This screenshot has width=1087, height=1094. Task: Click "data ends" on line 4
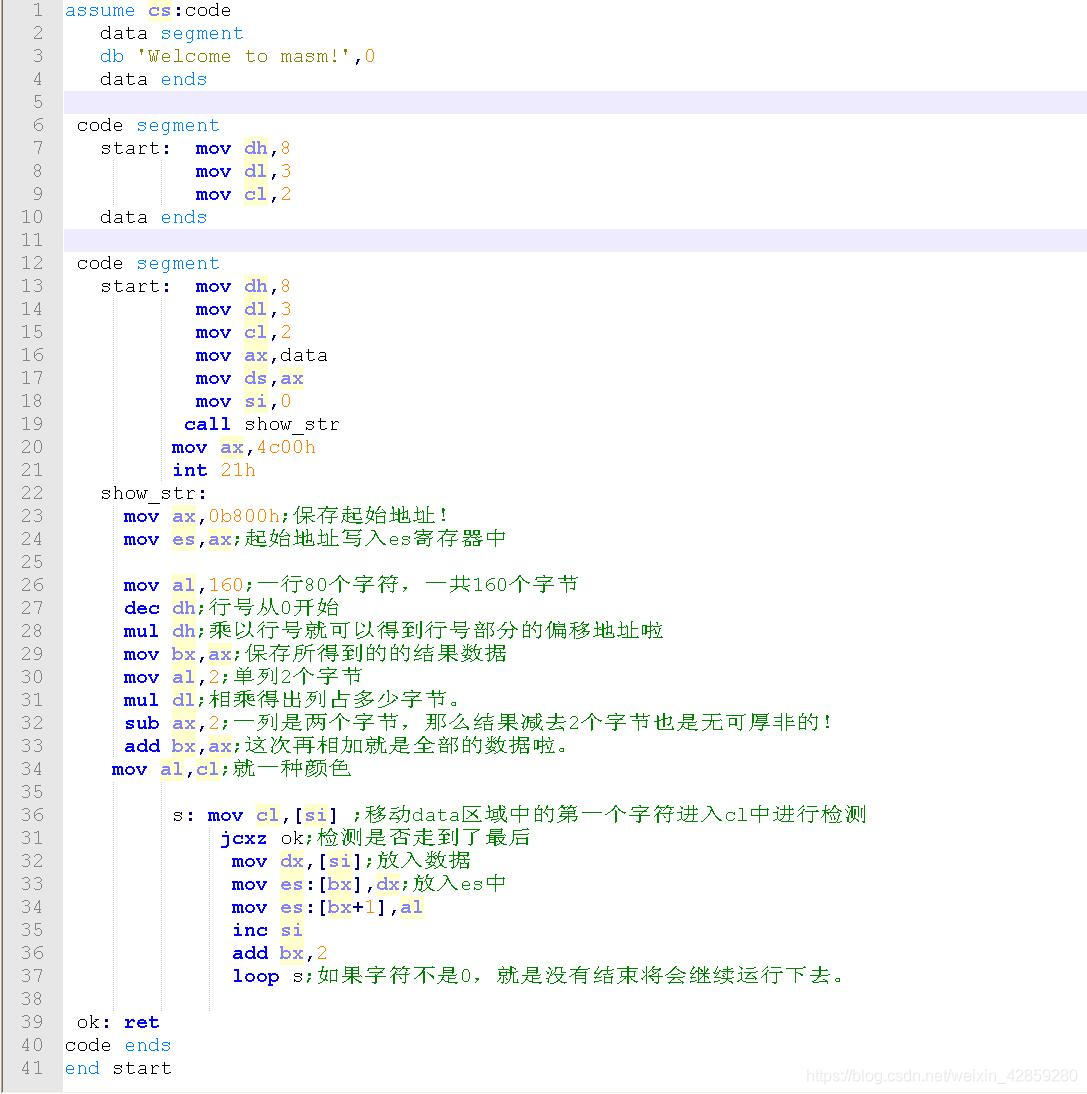pos(152,79)
